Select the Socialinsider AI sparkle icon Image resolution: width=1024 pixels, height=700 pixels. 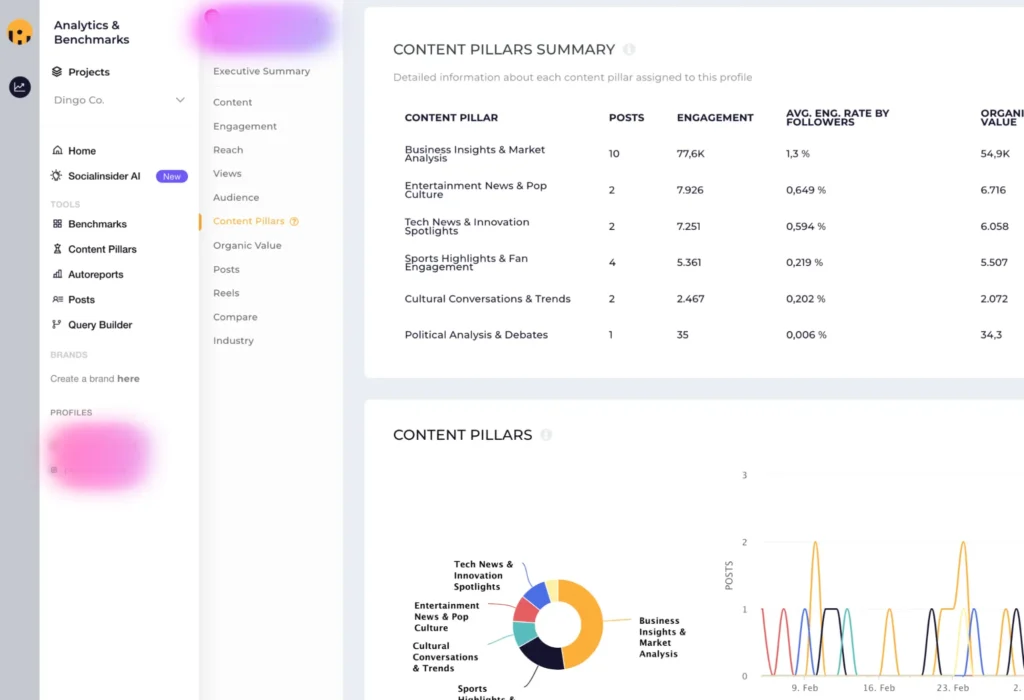[x=58, y=175]
